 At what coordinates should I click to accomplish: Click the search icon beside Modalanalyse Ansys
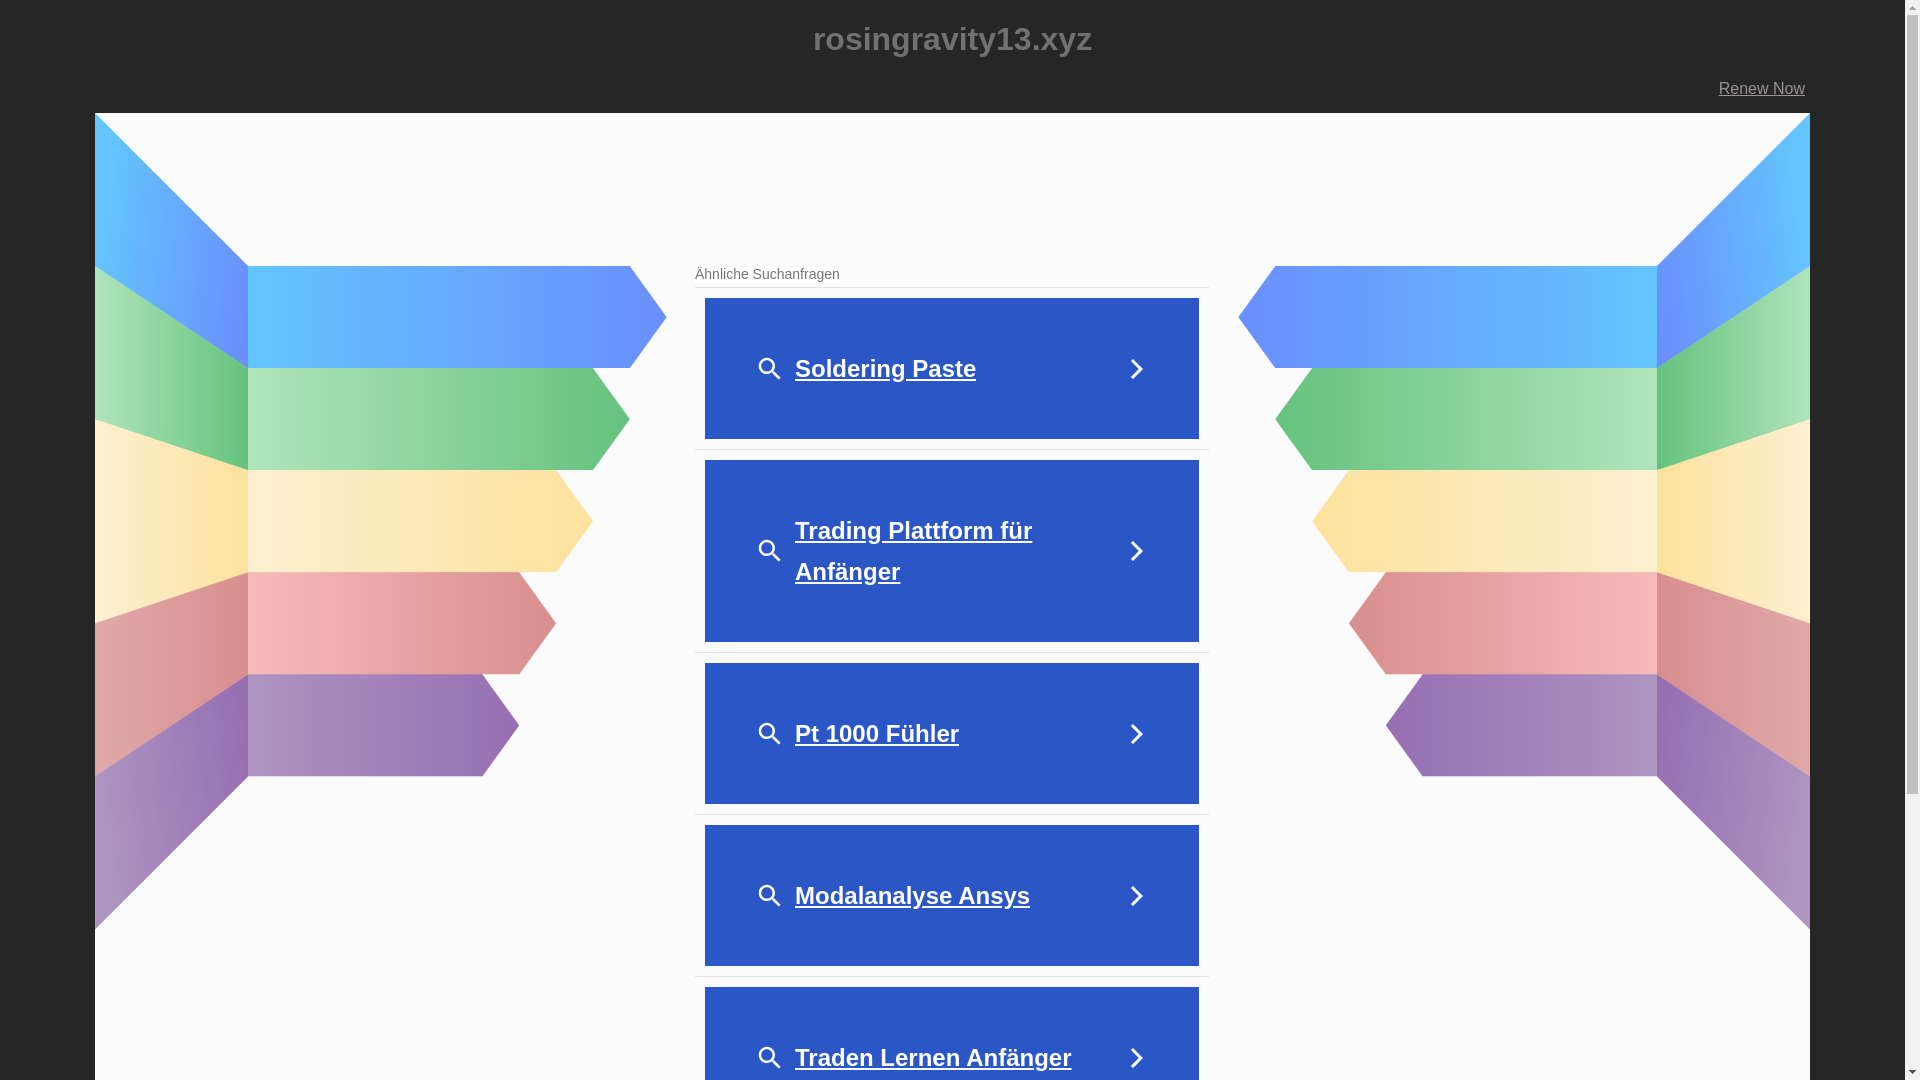tap(769, 896)
